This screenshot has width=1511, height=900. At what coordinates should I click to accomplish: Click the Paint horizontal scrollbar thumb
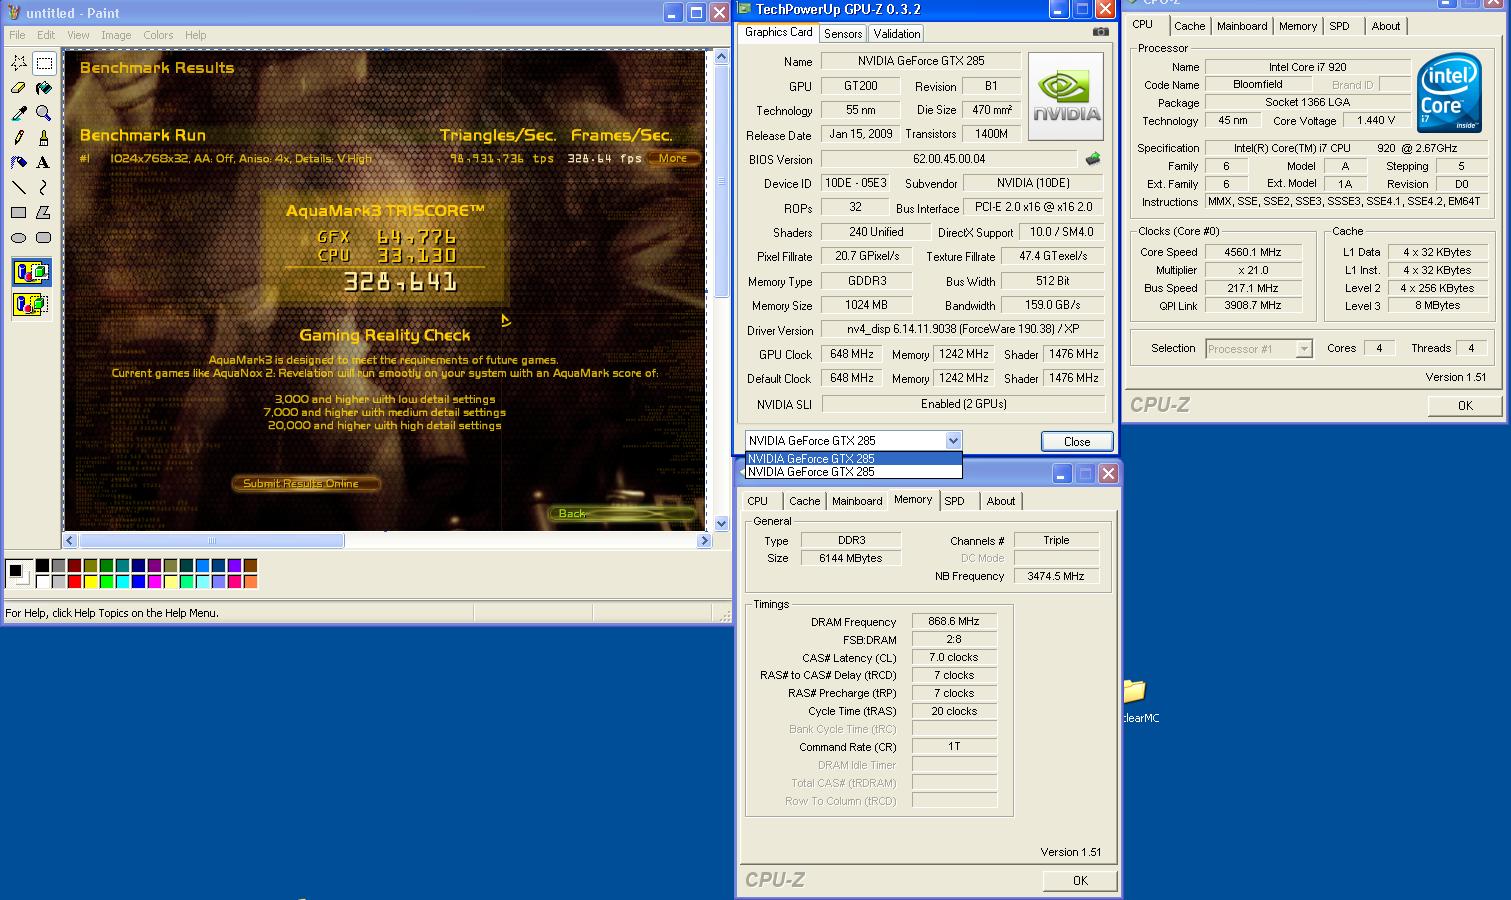pyautogui.click(x=211, y=540)
